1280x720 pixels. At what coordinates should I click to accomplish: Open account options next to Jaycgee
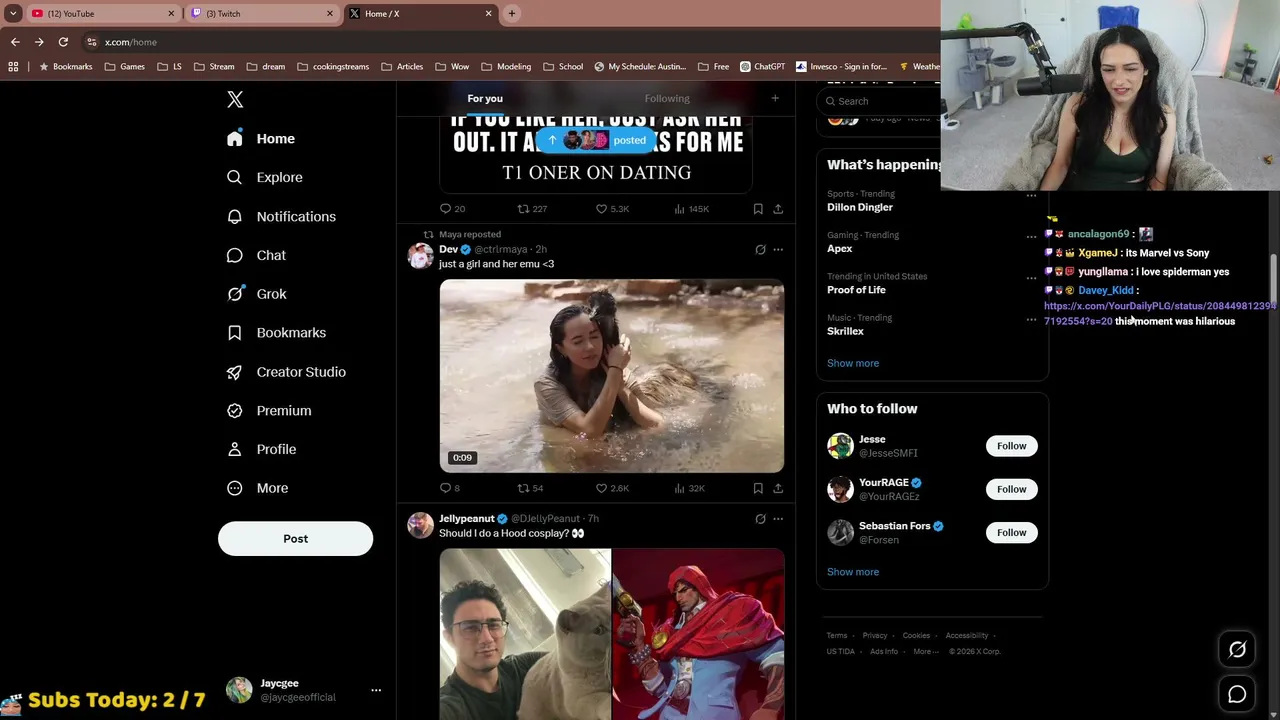click(376, 690)
